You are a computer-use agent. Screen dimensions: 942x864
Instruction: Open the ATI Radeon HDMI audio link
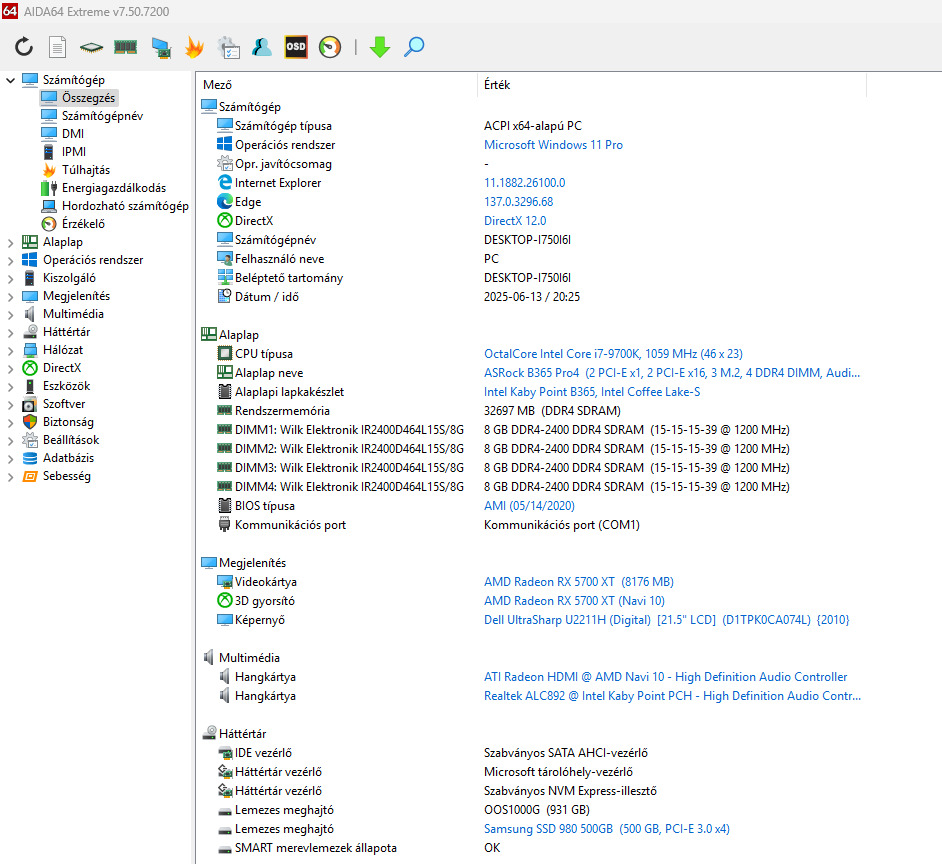tap(666, 677)
